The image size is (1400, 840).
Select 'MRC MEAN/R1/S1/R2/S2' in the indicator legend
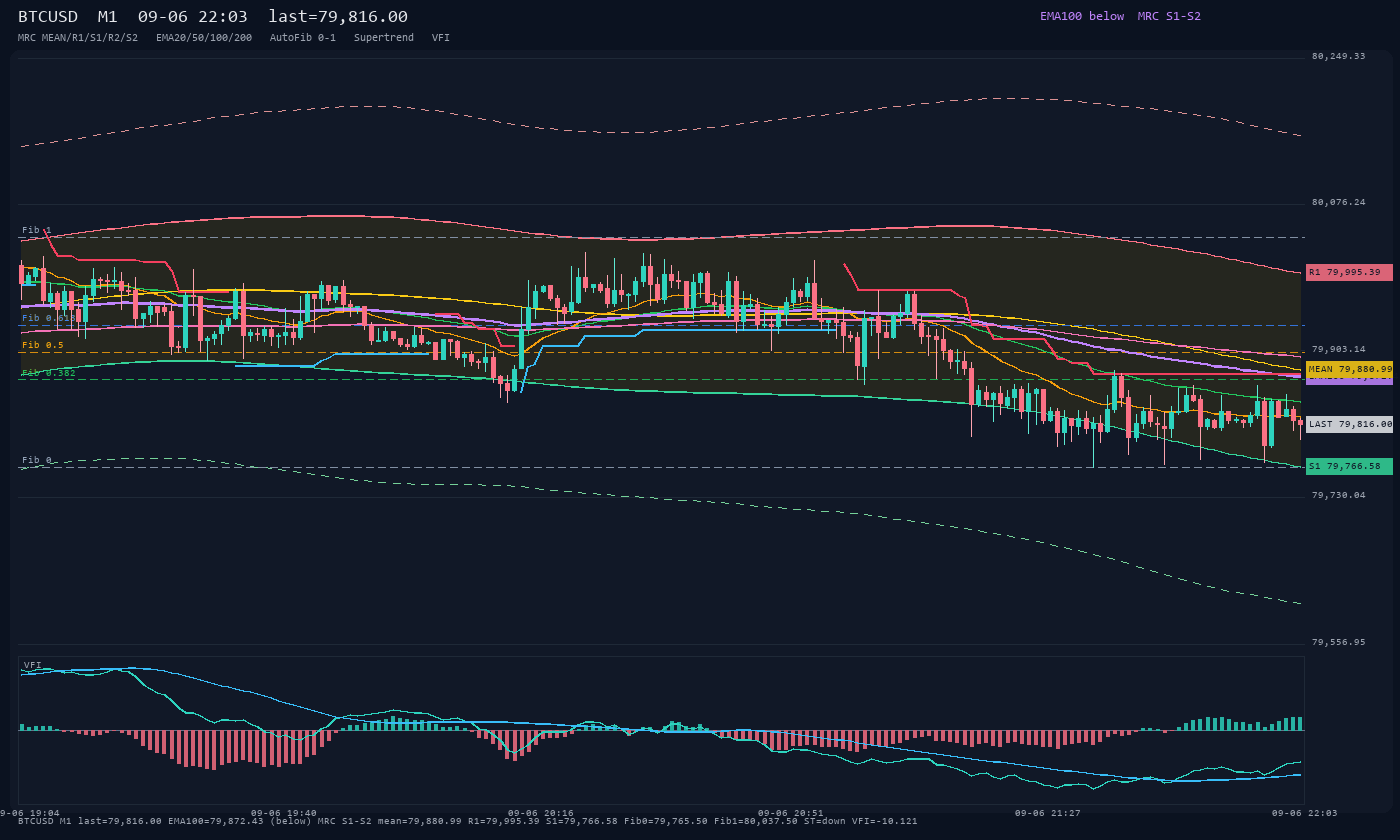(78, 38)
